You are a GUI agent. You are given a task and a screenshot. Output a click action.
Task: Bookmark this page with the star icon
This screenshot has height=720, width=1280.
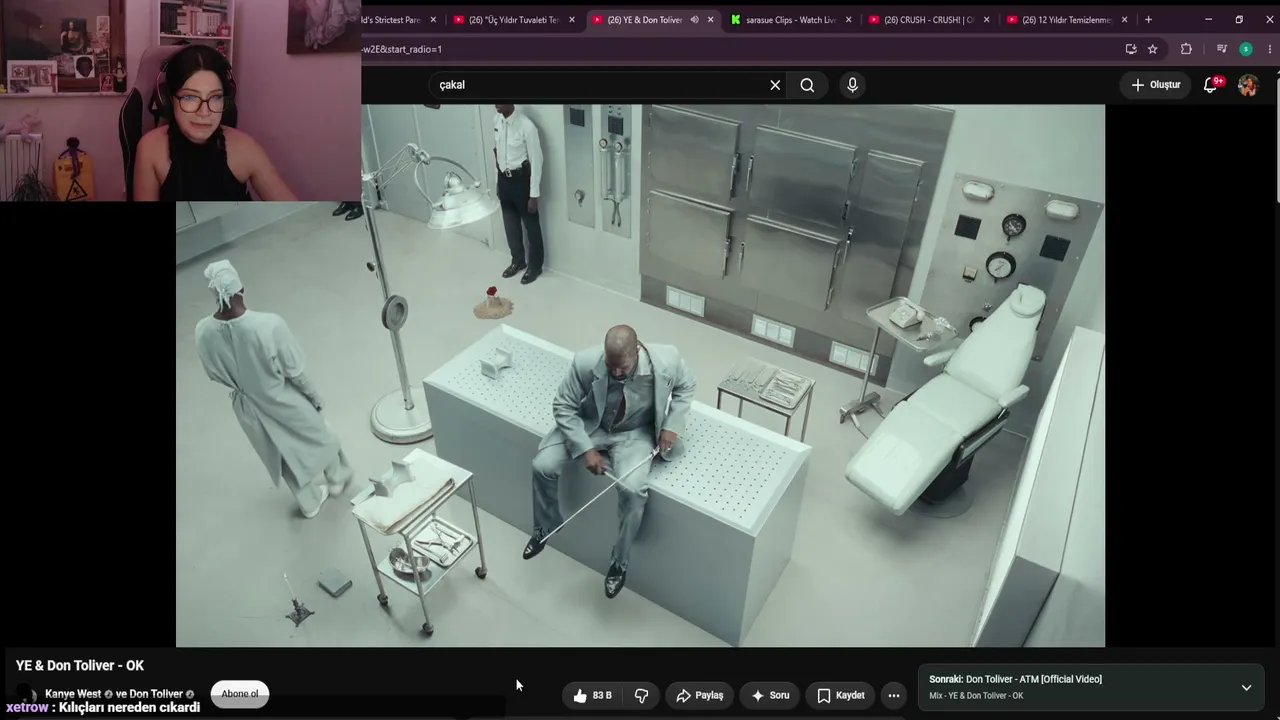[x=1152, y=49]
